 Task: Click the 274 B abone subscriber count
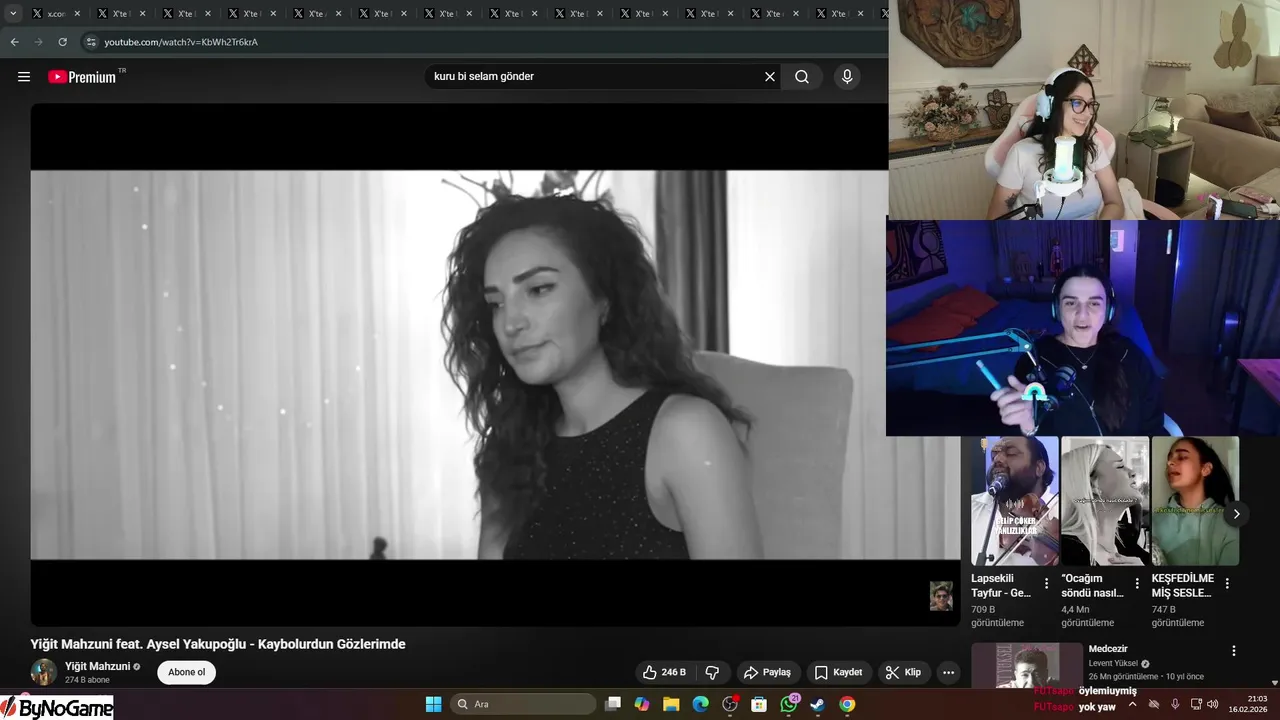click(x=87, y=680)
